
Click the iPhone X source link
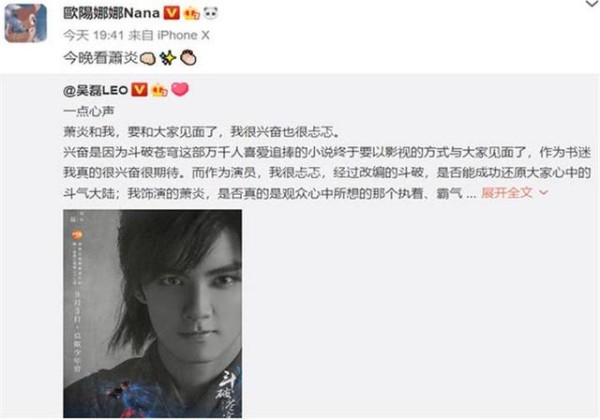tap(183, 36)
